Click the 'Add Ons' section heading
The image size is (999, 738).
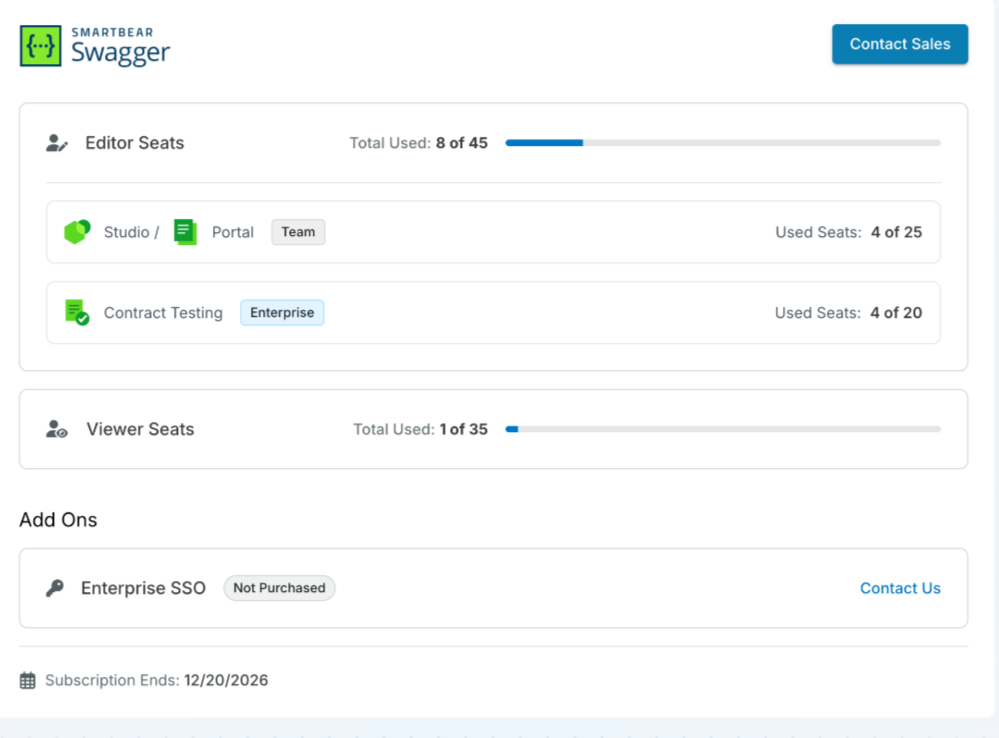(58, 519)
